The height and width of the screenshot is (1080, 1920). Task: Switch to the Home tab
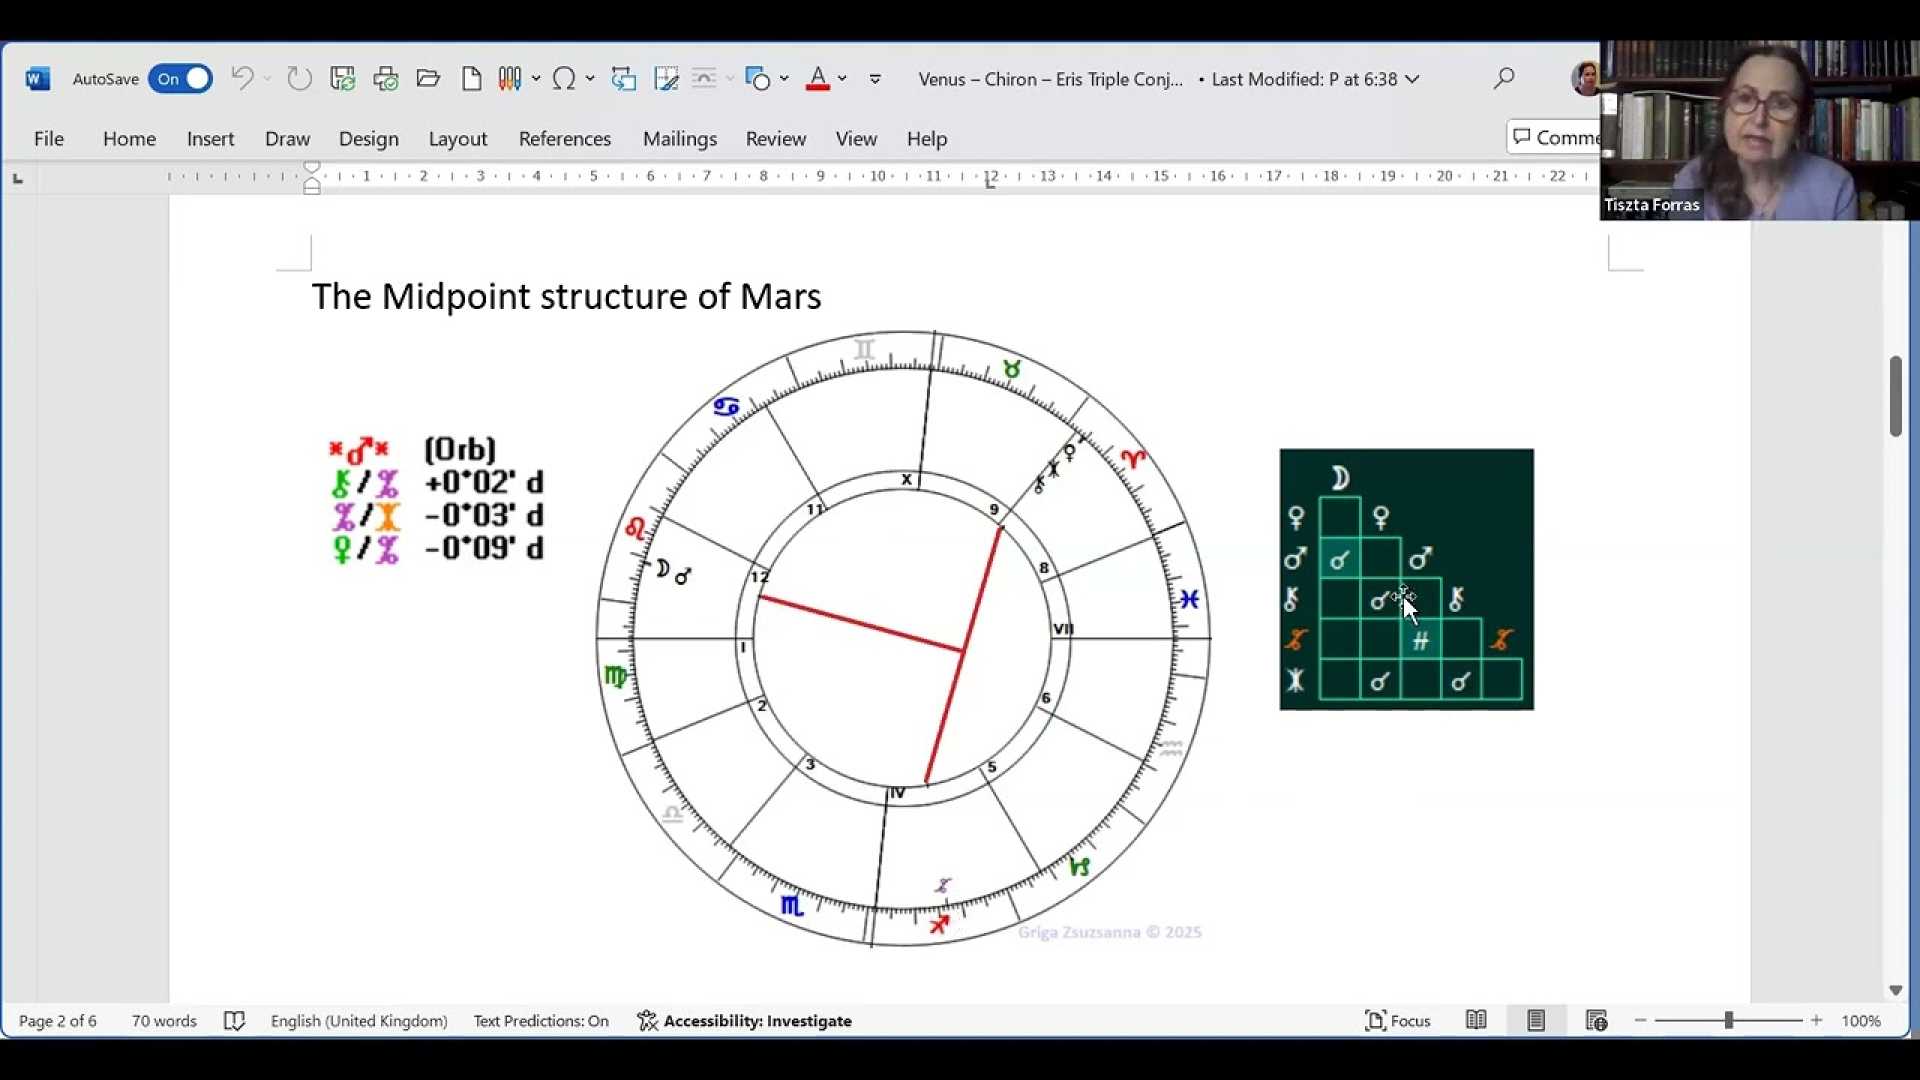click(129, 139)
